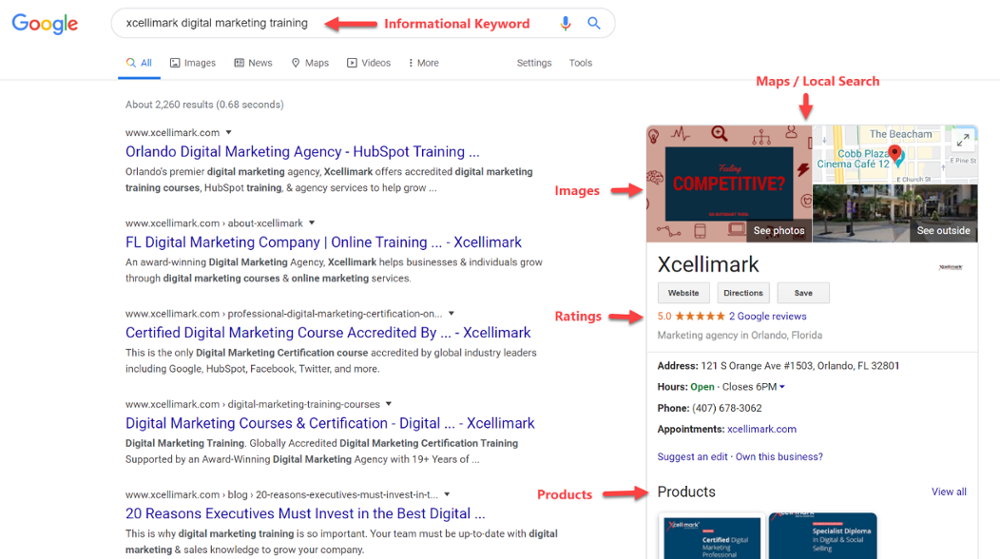Expand the hours dropdown next to Closes 6PM
This screenshot has height=559, width=1000.
(x=782, y=387)
